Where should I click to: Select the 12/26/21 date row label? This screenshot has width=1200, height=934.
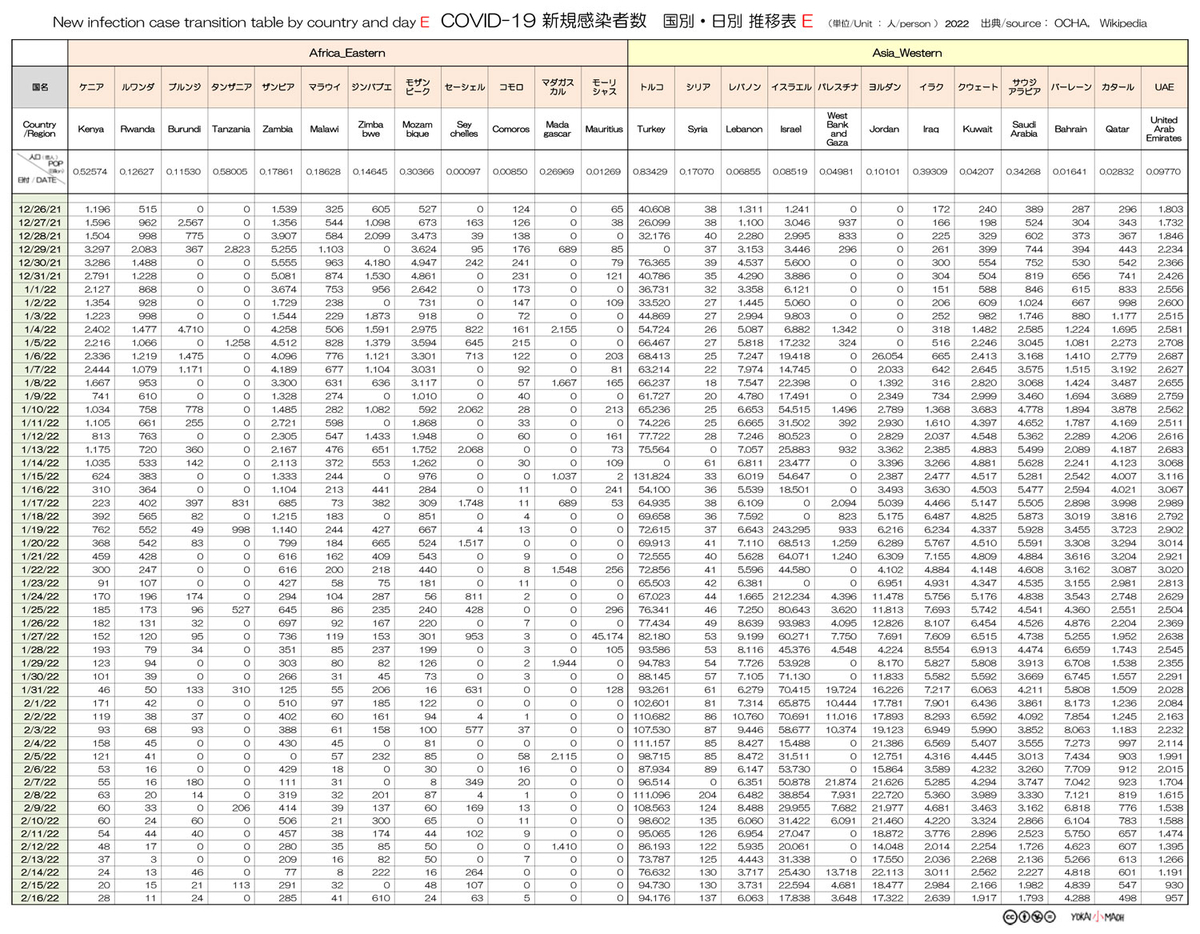click(x=39, y=208)
